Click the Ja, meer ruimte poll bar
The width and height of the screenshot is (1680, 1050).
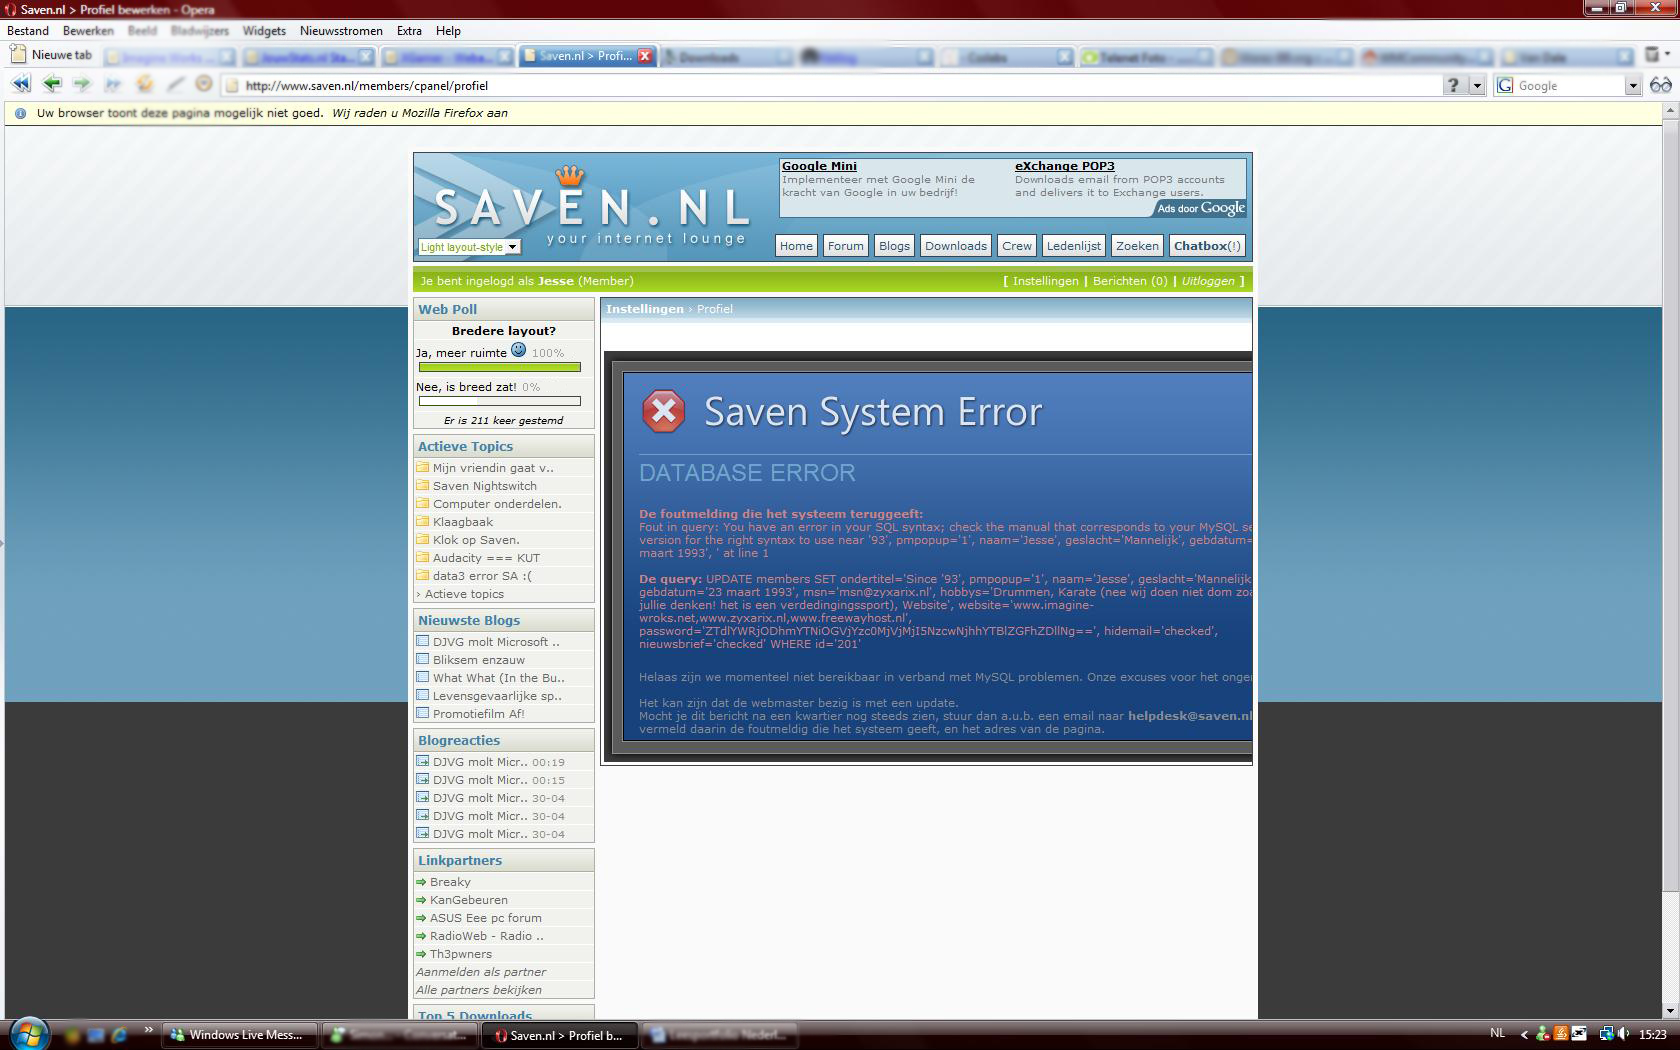point(499,367)
